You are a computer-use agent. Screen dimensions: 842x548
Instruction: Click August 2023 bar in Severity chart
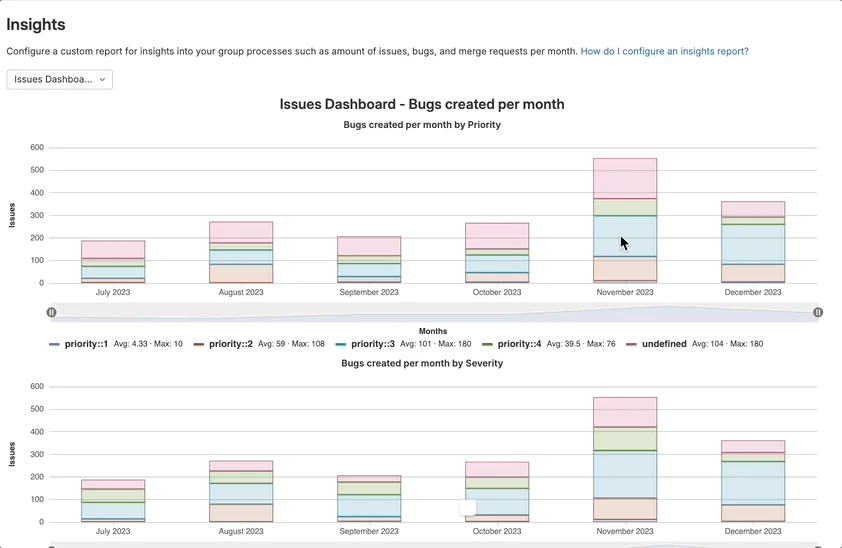click(241, 491)
